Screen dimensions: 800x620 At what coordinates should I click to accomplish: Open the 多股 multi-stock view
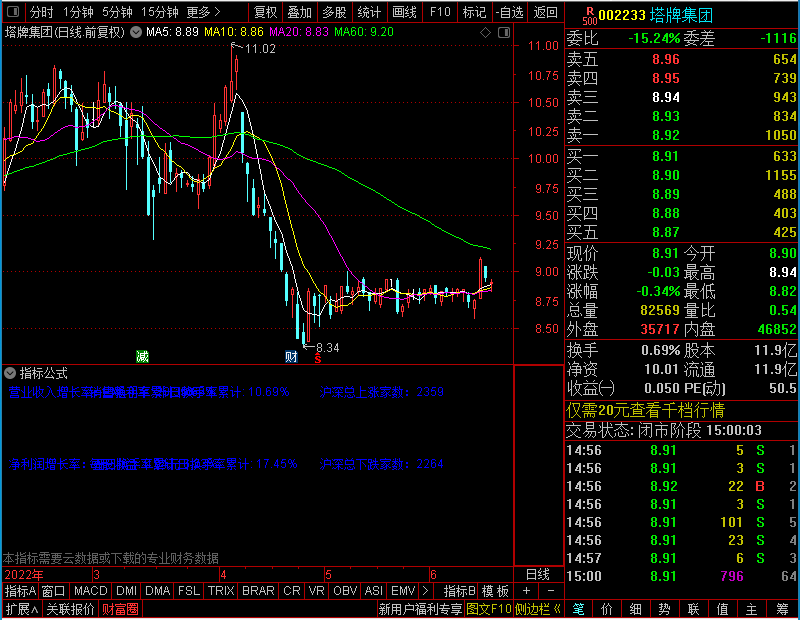coord(334,12)
